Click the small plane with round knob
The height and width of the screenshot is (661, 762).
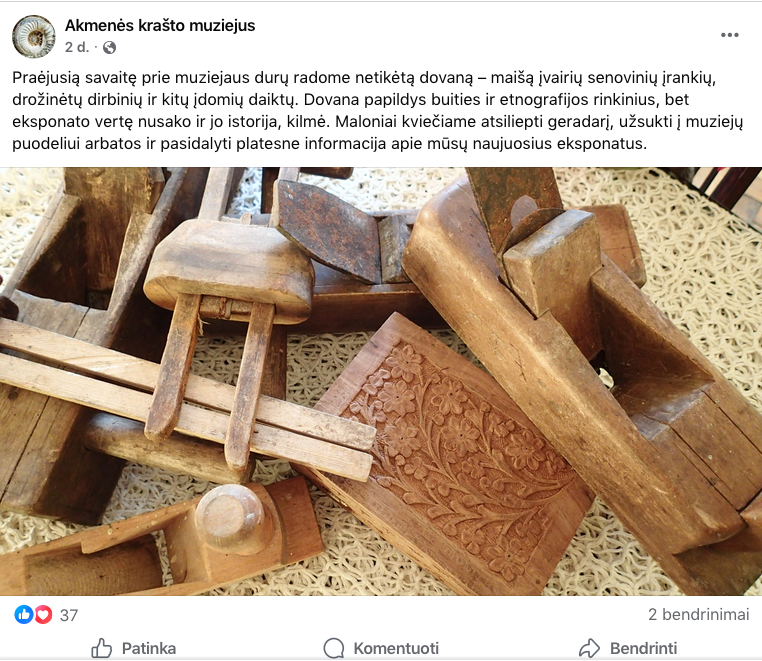[x=160, y=539]
